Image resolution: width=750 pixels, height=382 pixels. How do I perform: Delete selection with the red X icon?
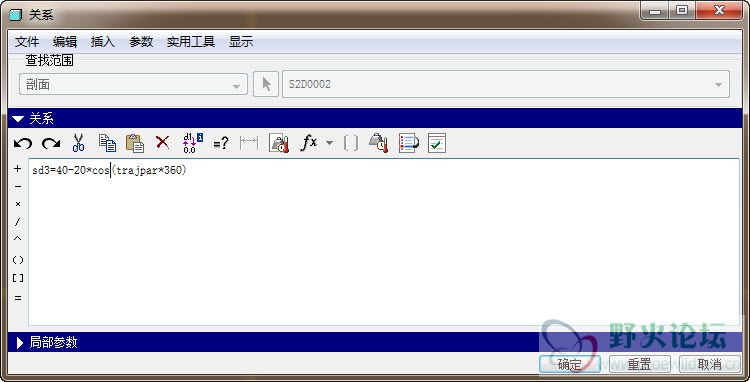click(x=163, y=142)
